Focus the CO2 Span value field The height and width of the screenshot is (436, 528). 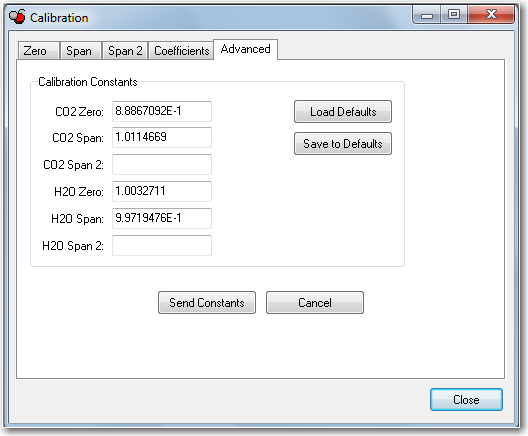pos(162,137)
